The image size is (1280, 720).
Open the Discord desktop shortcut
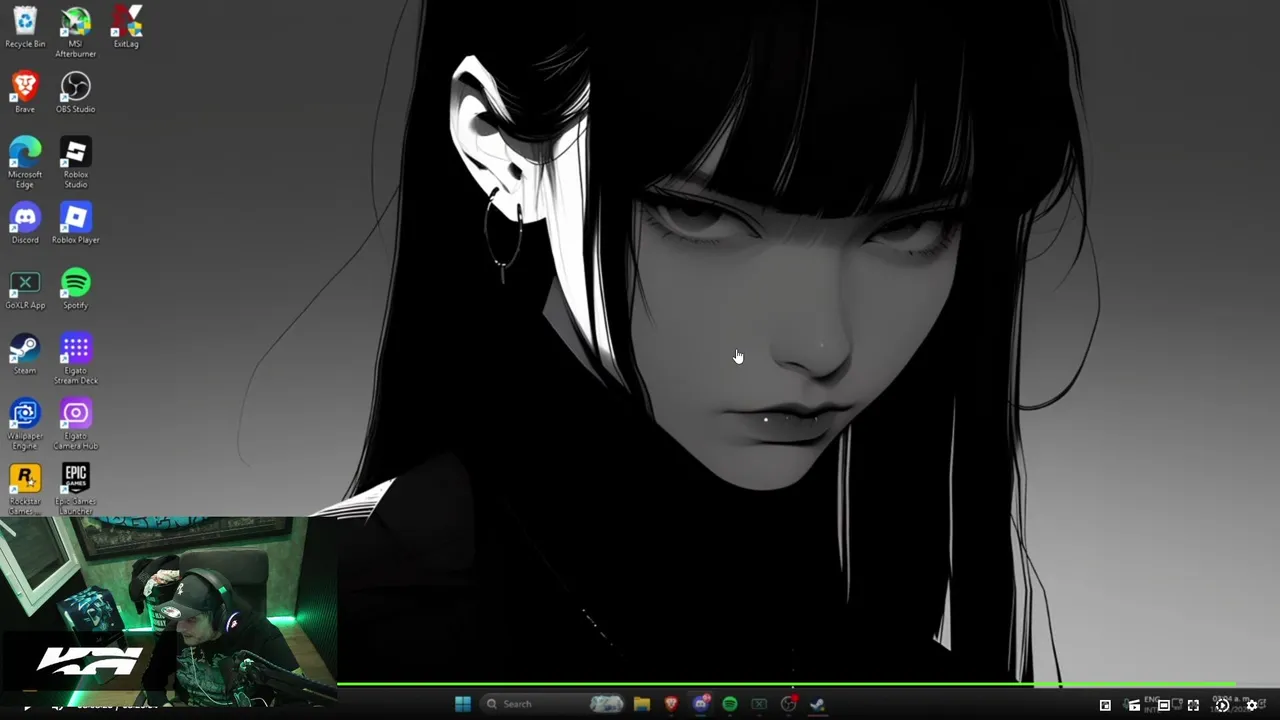[x=25, y=223]
